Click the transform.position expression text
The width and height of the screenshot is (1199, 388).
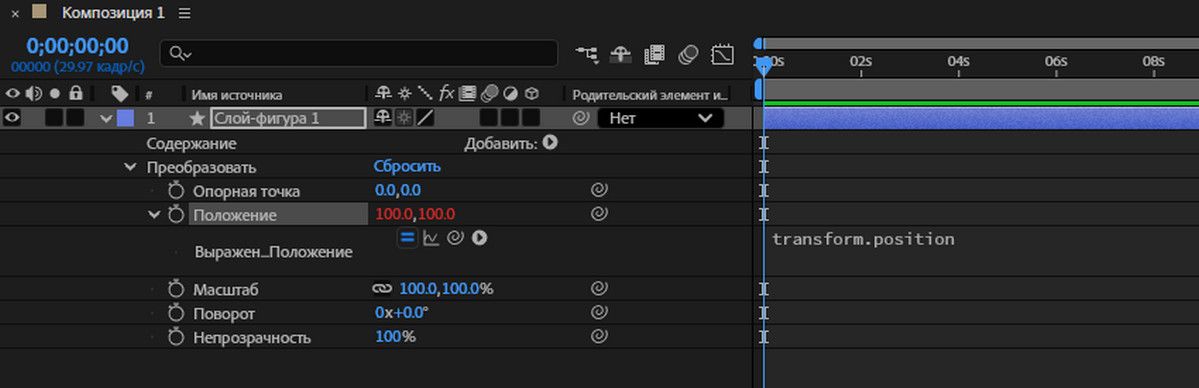click(863, 239)
